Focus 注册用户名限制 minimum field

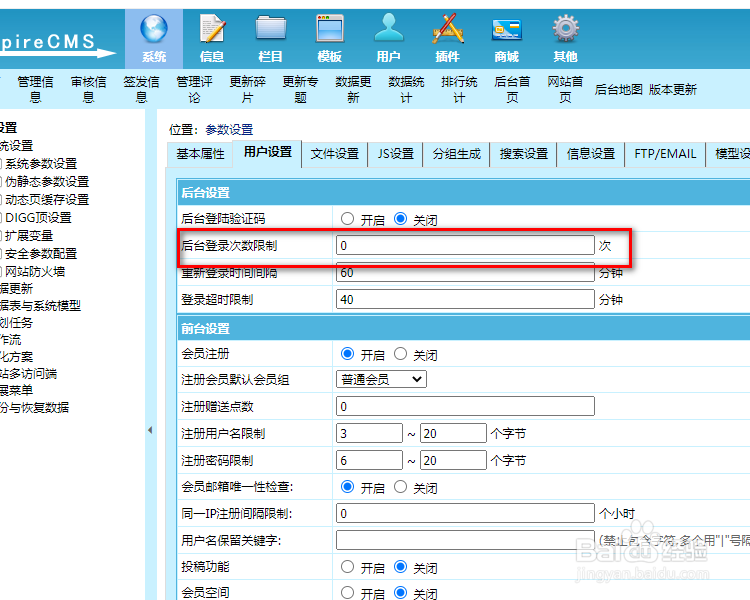[x=369, y=433]
